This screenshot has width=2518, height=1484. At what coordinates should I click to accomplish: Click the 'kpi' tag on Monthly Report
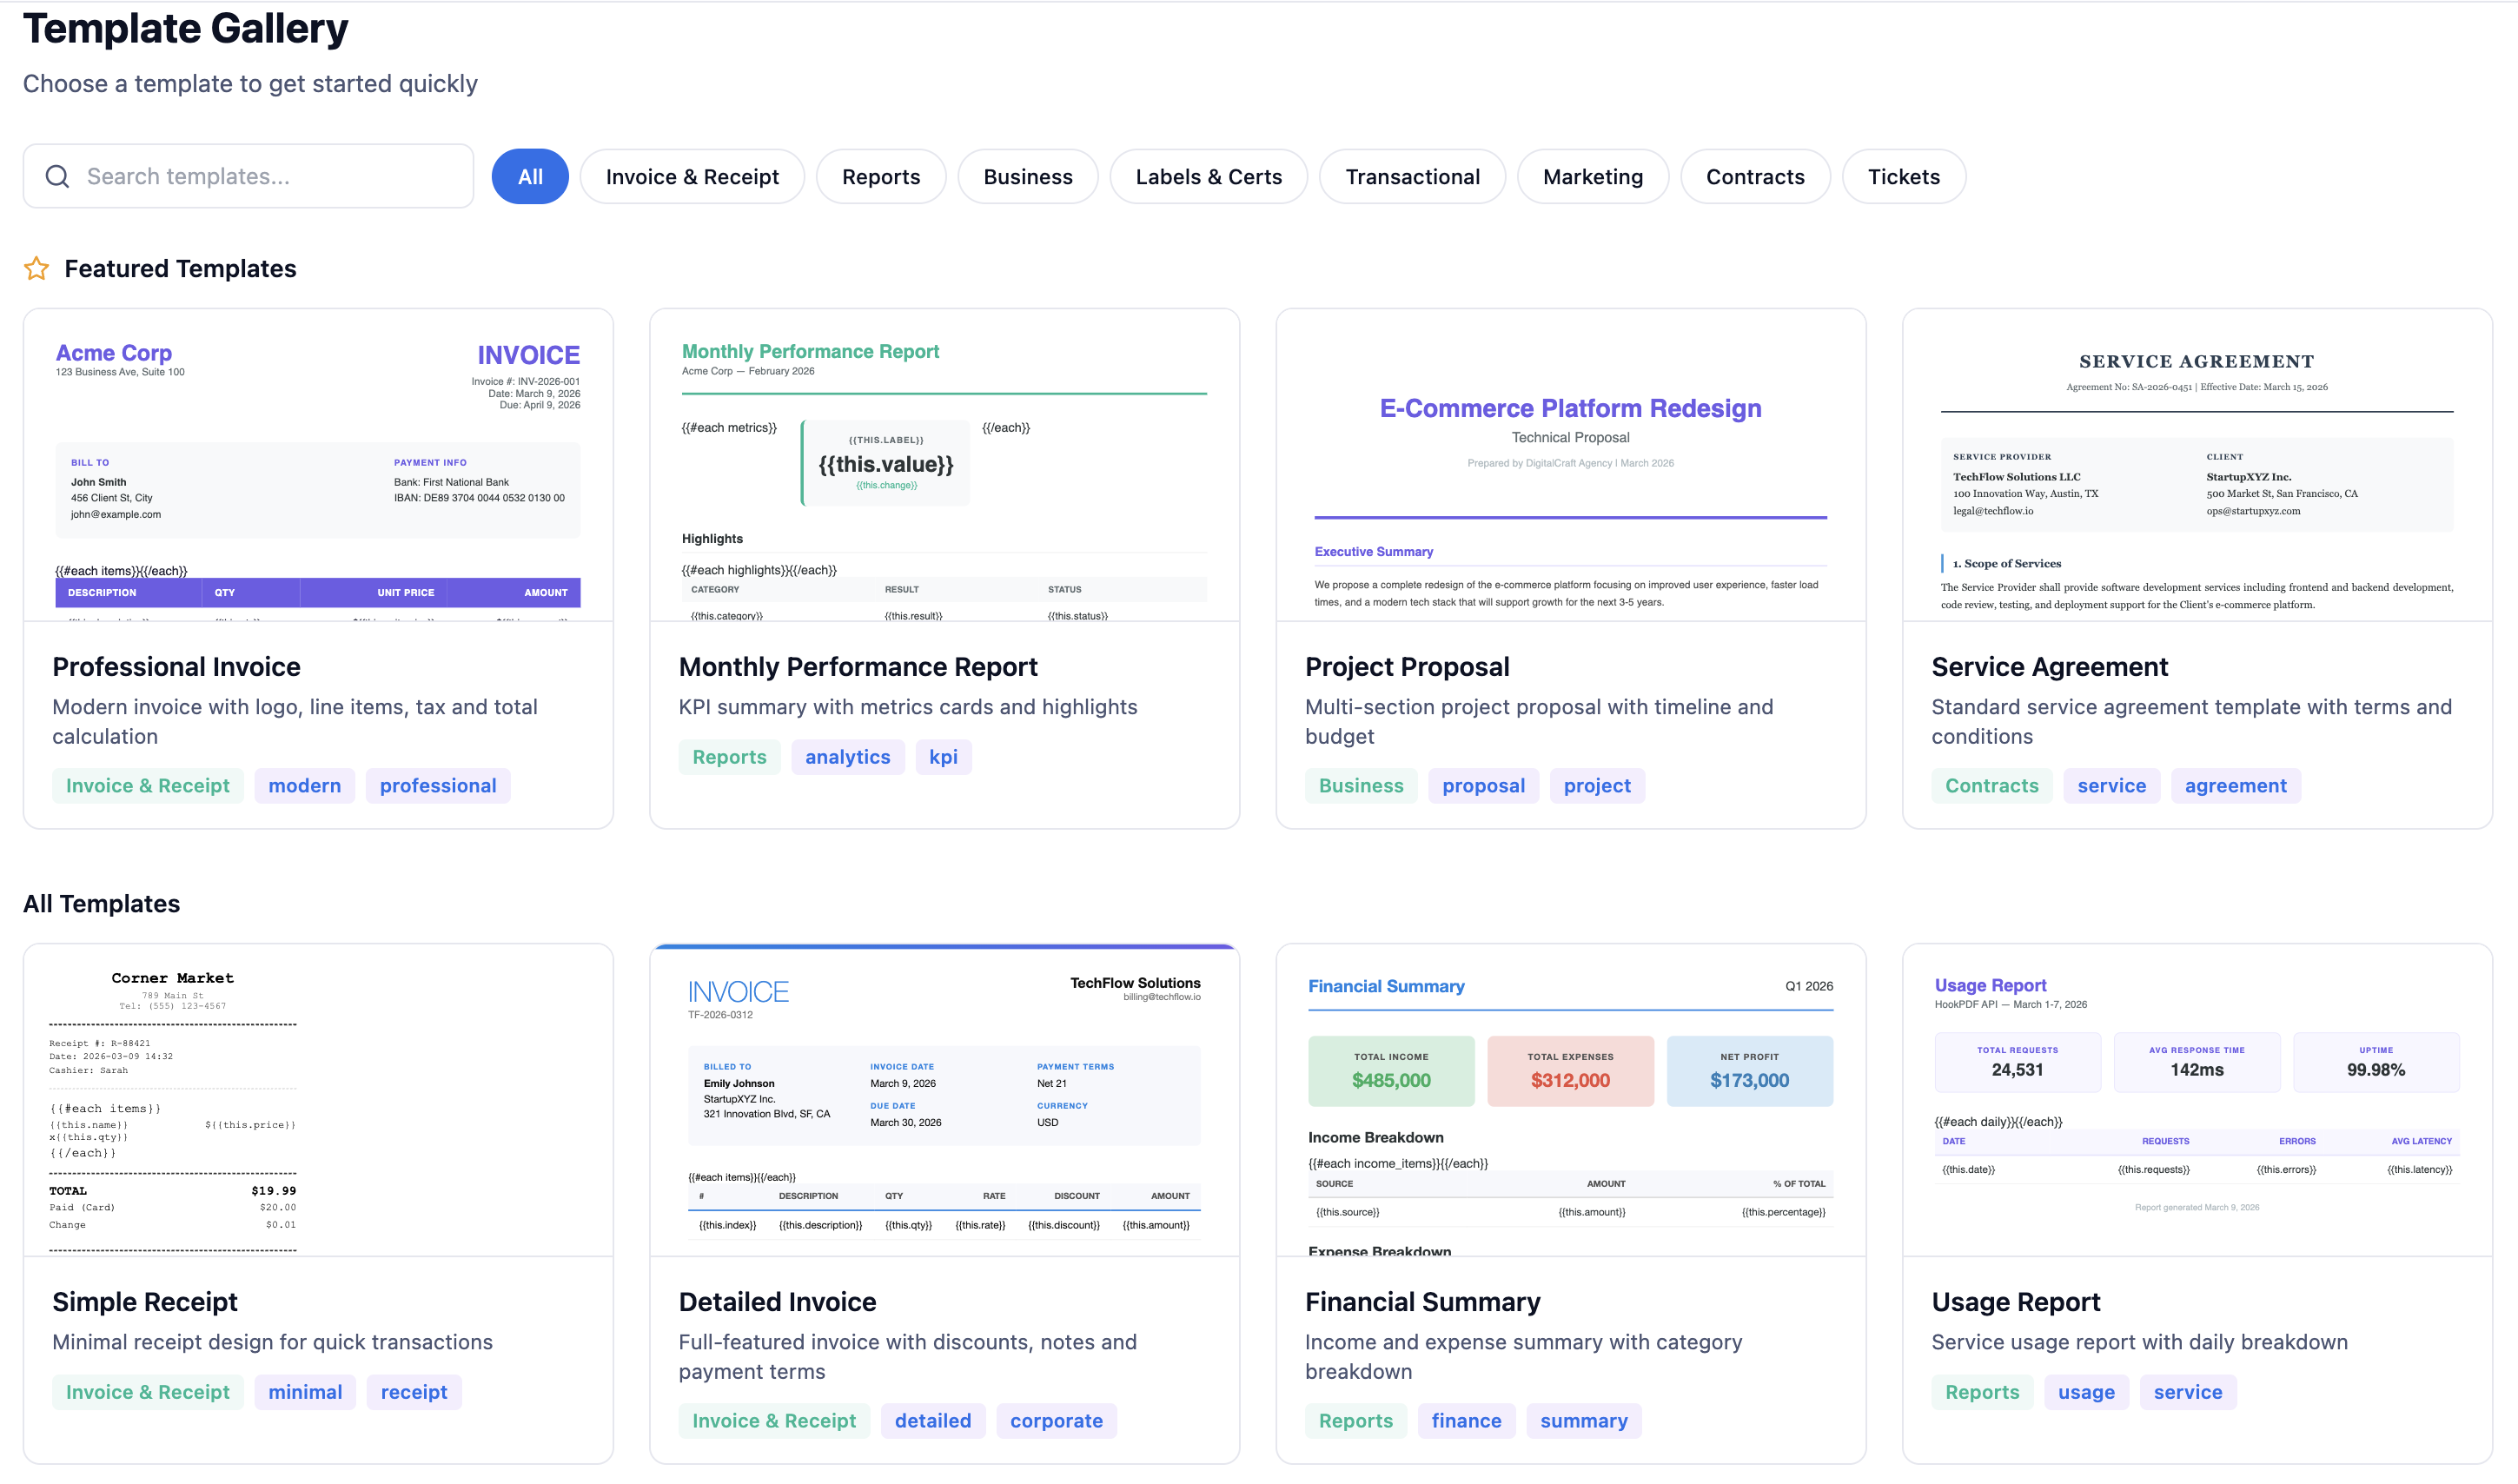pyautogui.click(x=943, y=757)
